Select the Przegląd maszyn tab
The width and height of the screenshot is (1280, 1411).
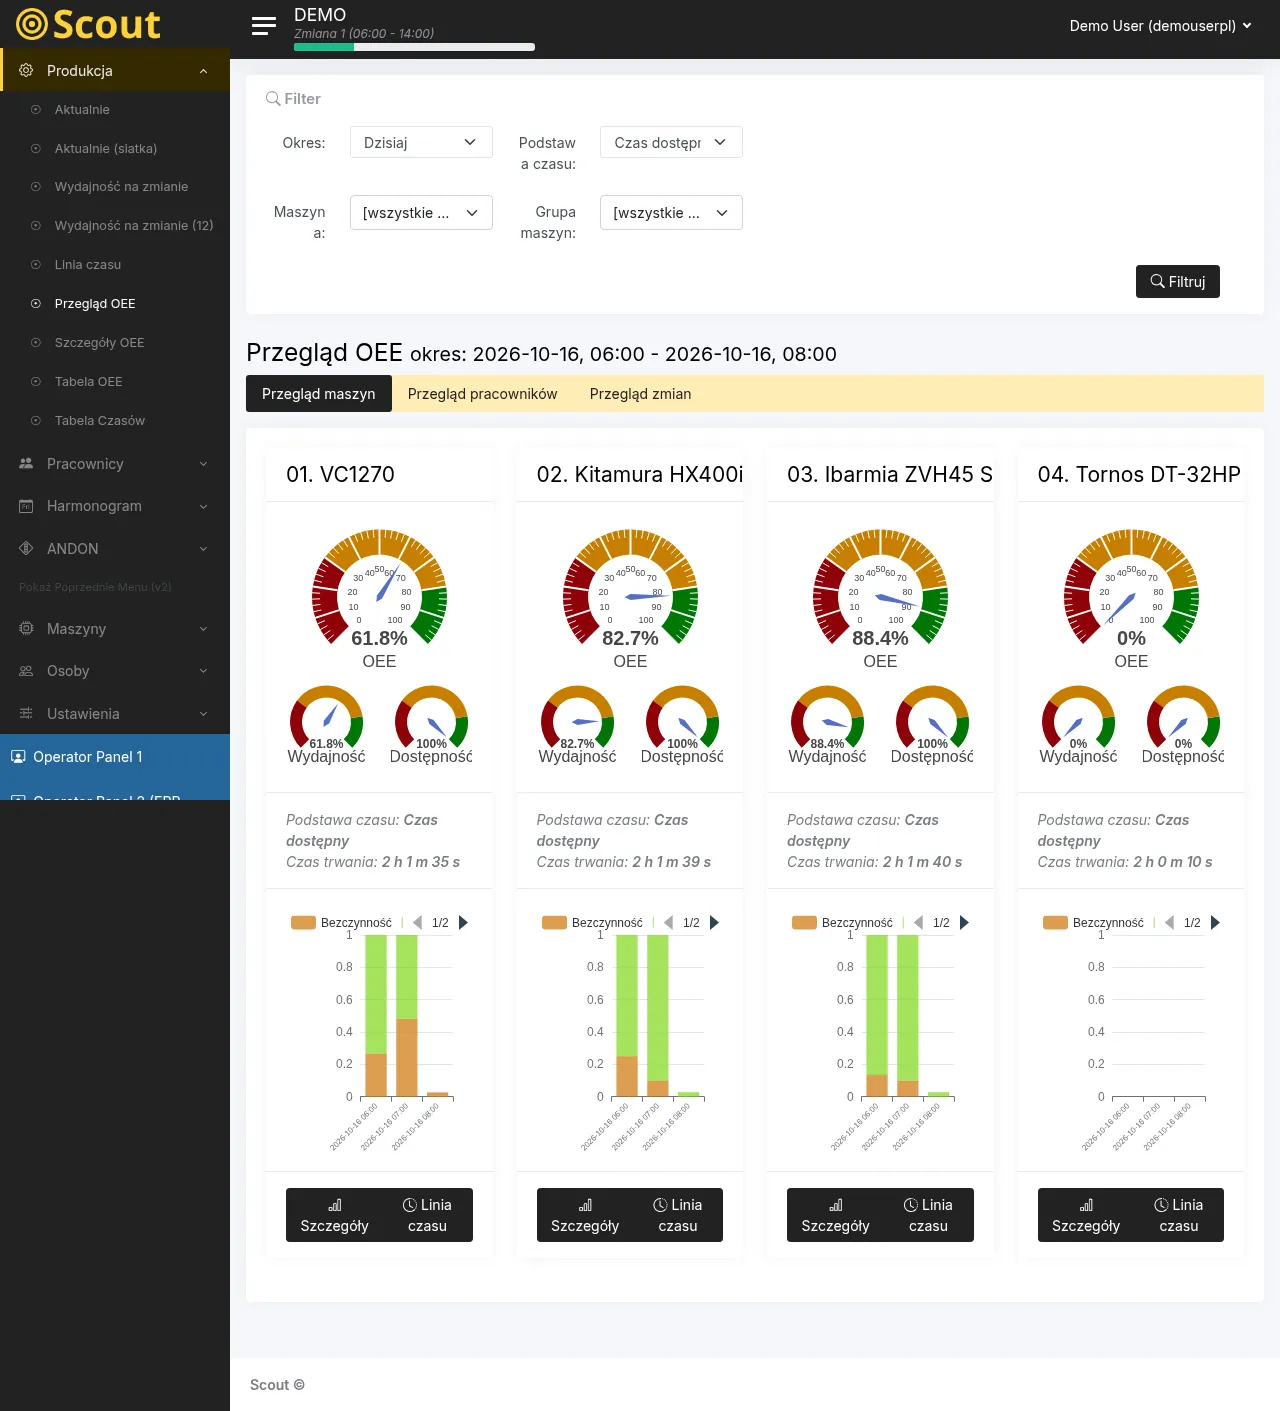pyautogui.click(x=319, y=394)
